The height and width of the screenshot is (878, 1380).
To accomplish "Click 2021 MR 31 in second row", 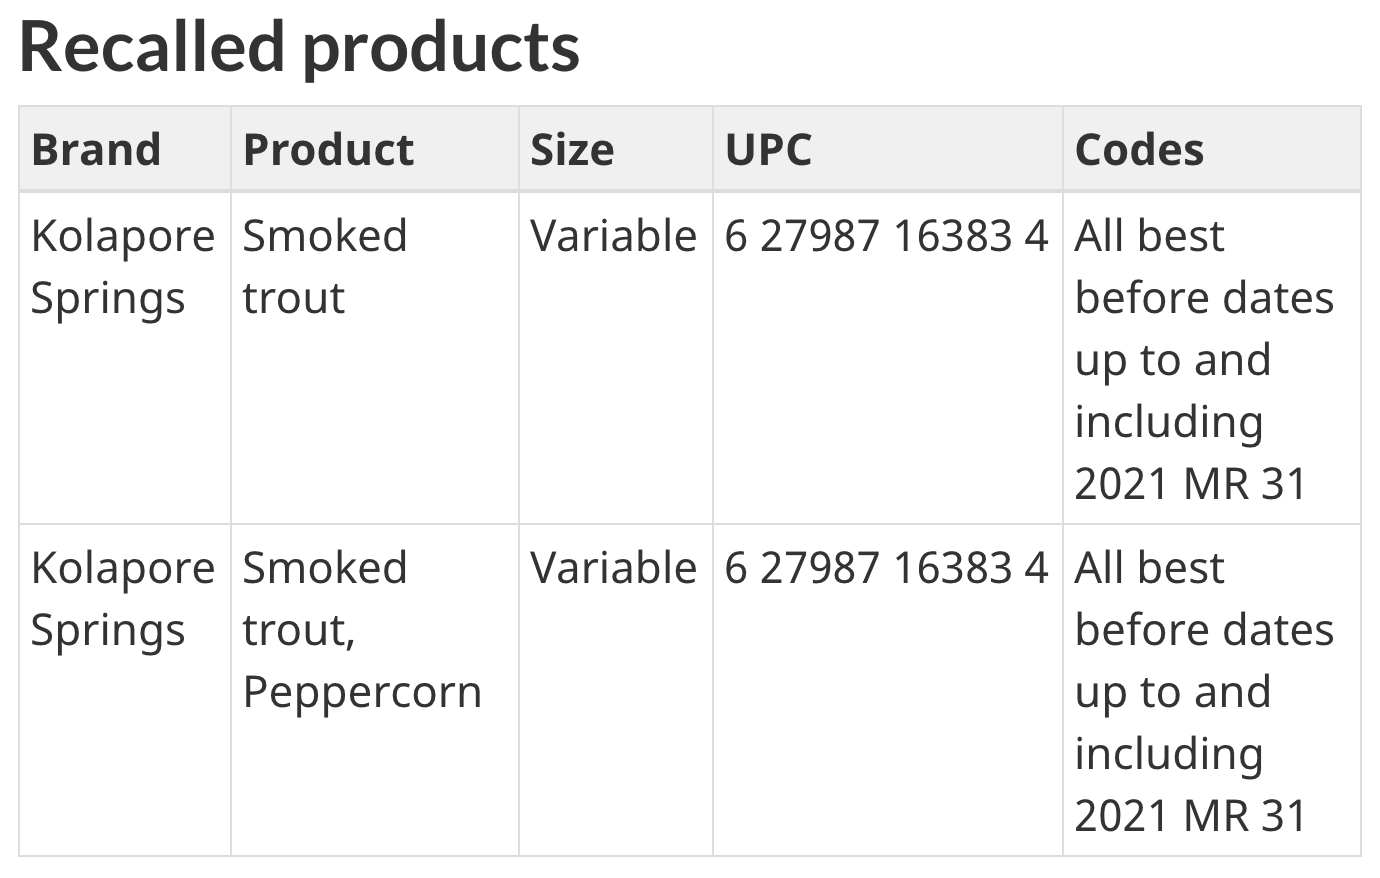I will (1190, 817).
